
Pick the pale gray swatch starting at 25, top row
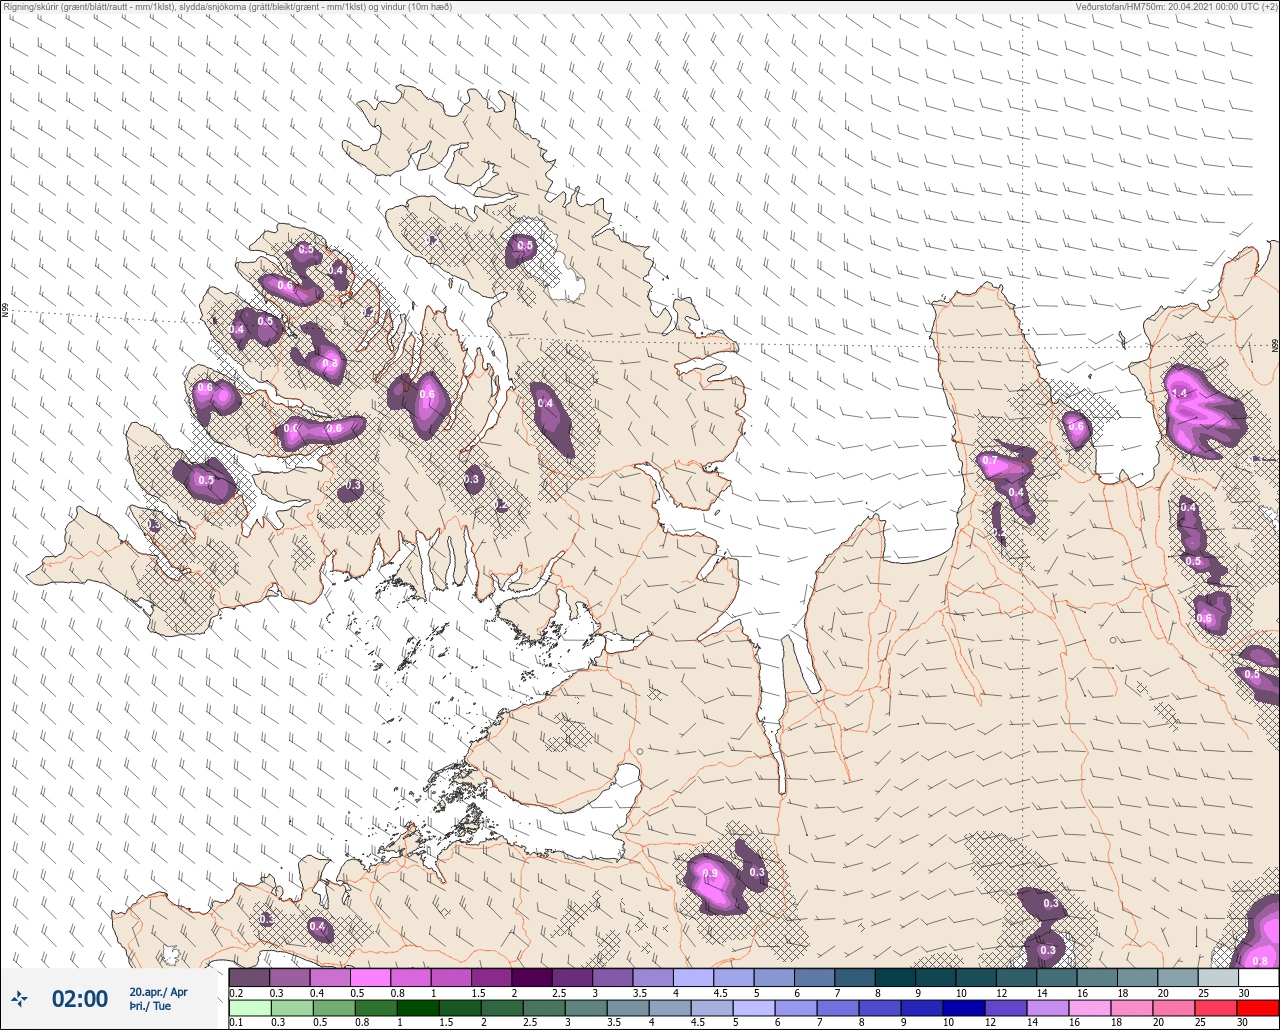[x=1218, y=977]
